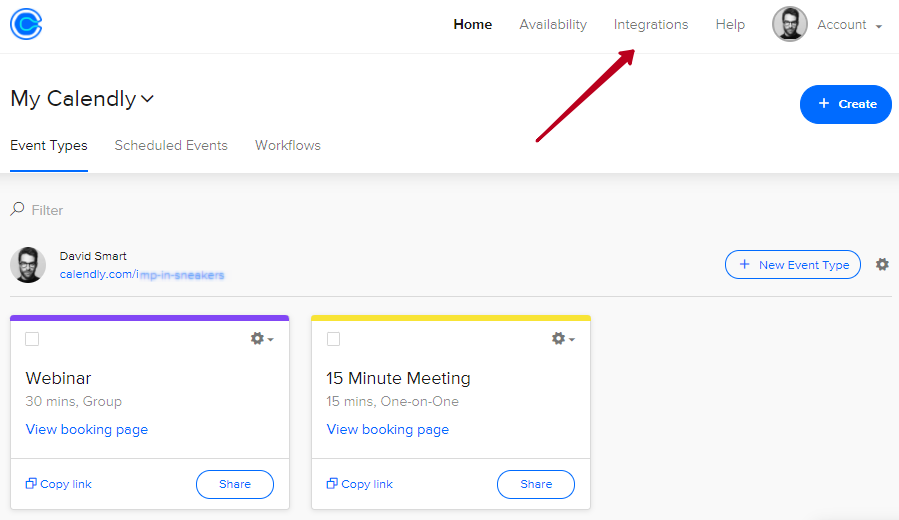
Task: Open the 15 Minute Meeting event title
Action: 398,378
